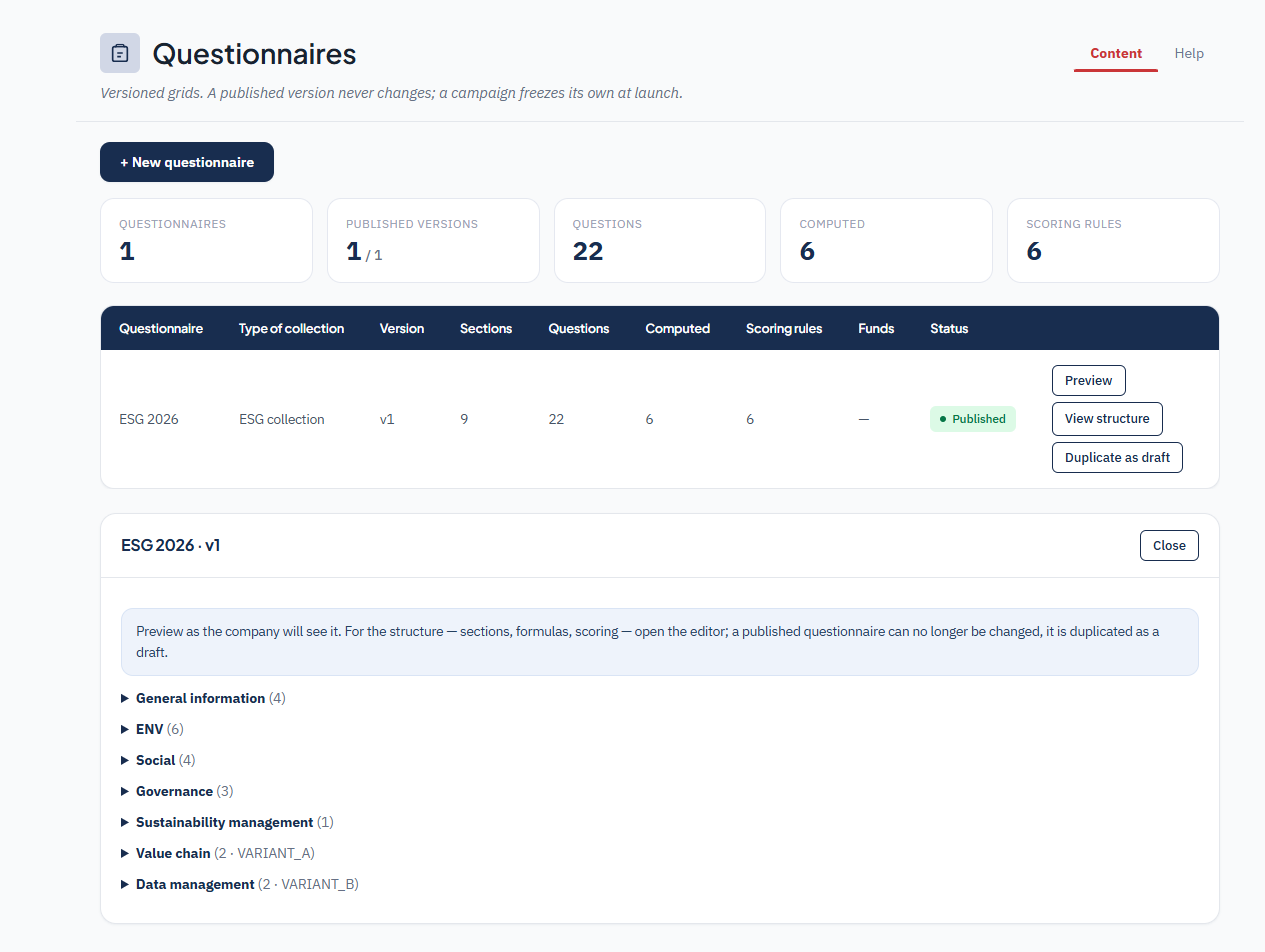Click the Scoring rules stat card

click(1113, 240)
